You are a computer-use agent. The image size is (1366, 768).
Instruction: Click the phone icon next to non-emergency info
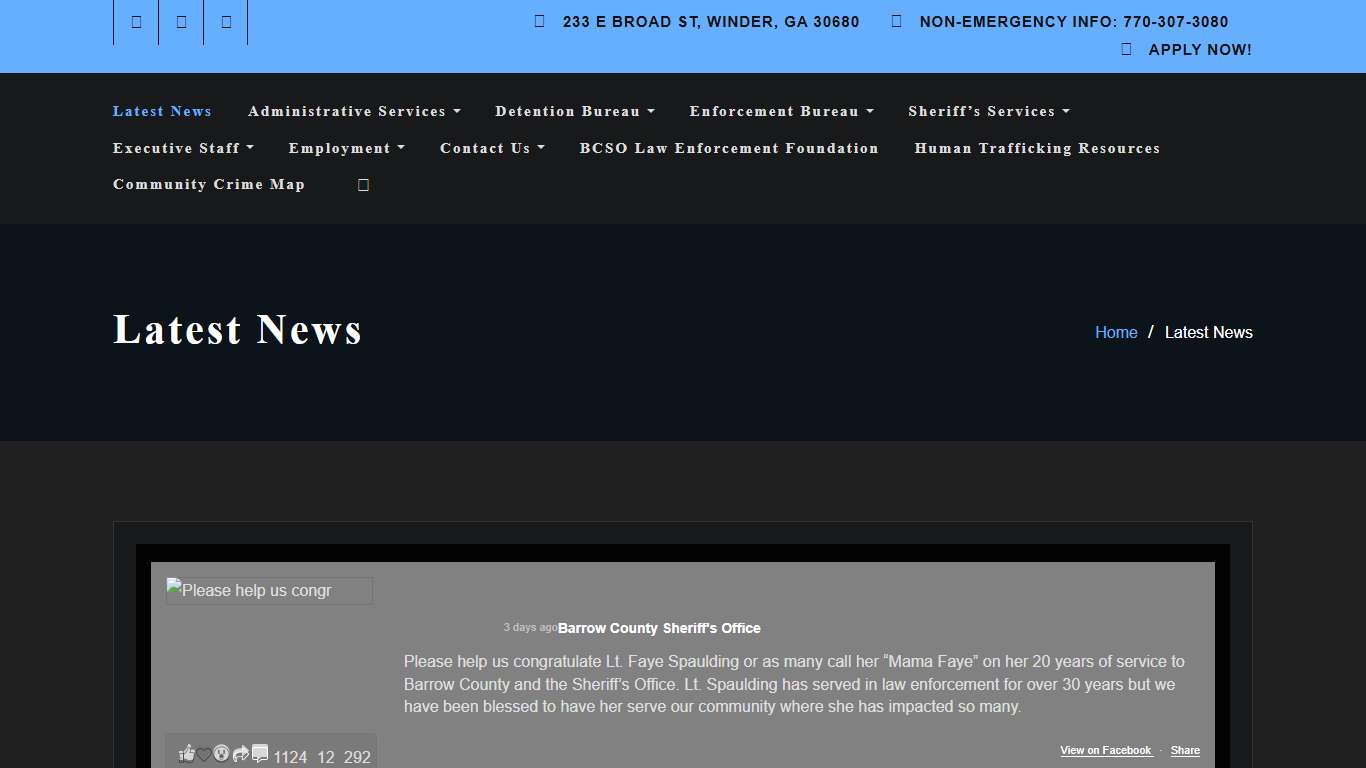coord(895,21)
